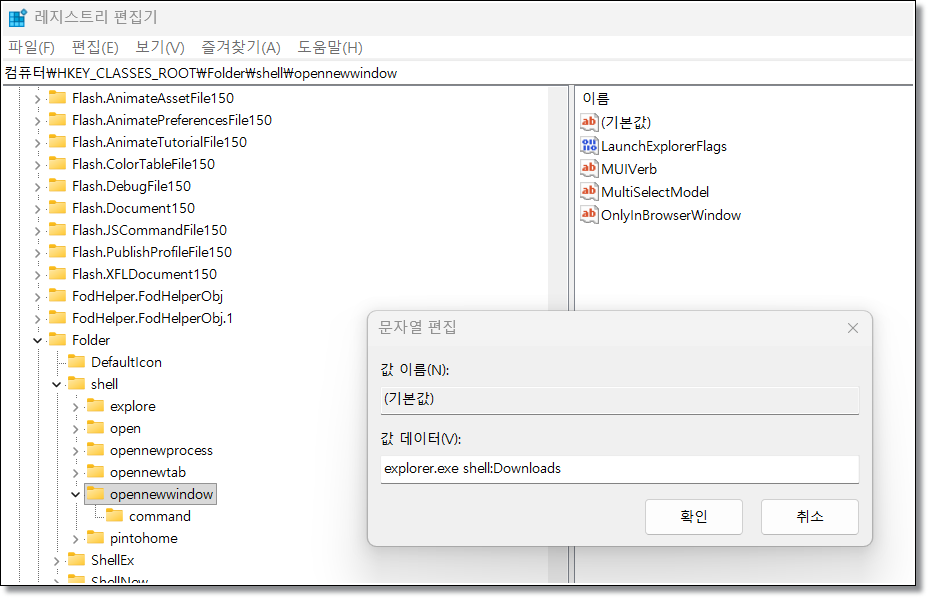Click the pintohome key folder icon
The width and height of the screenshot is (928, 613).
pos(95,538)
